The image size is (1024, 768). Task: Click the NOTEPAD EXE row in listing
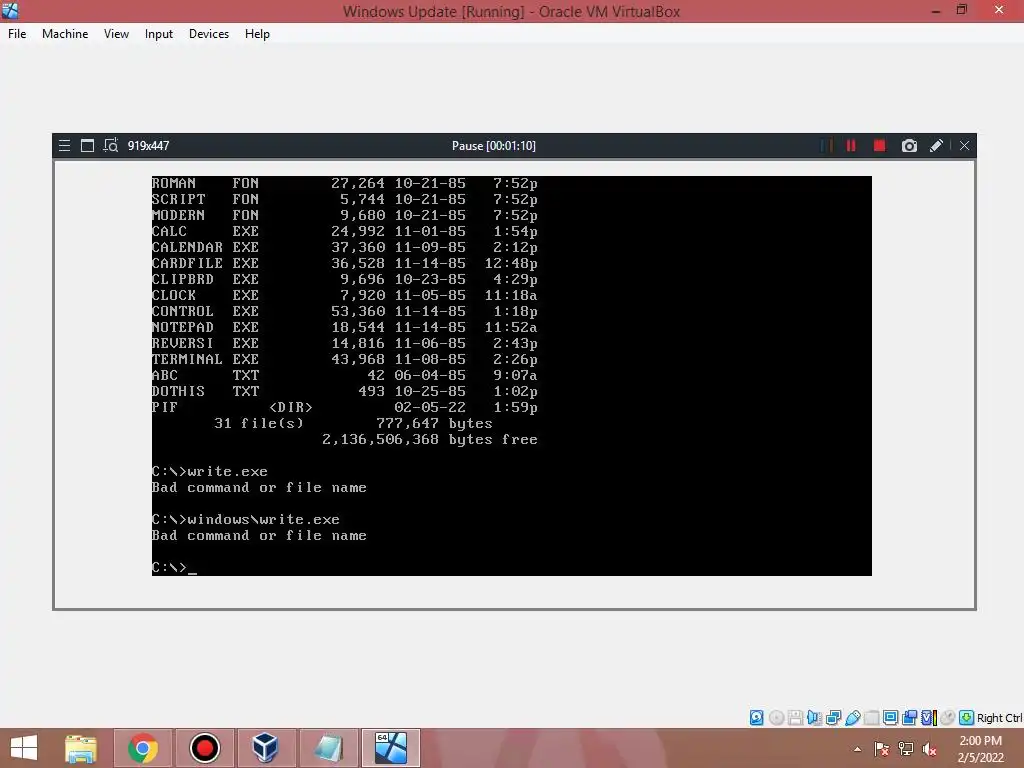point(344,327)
